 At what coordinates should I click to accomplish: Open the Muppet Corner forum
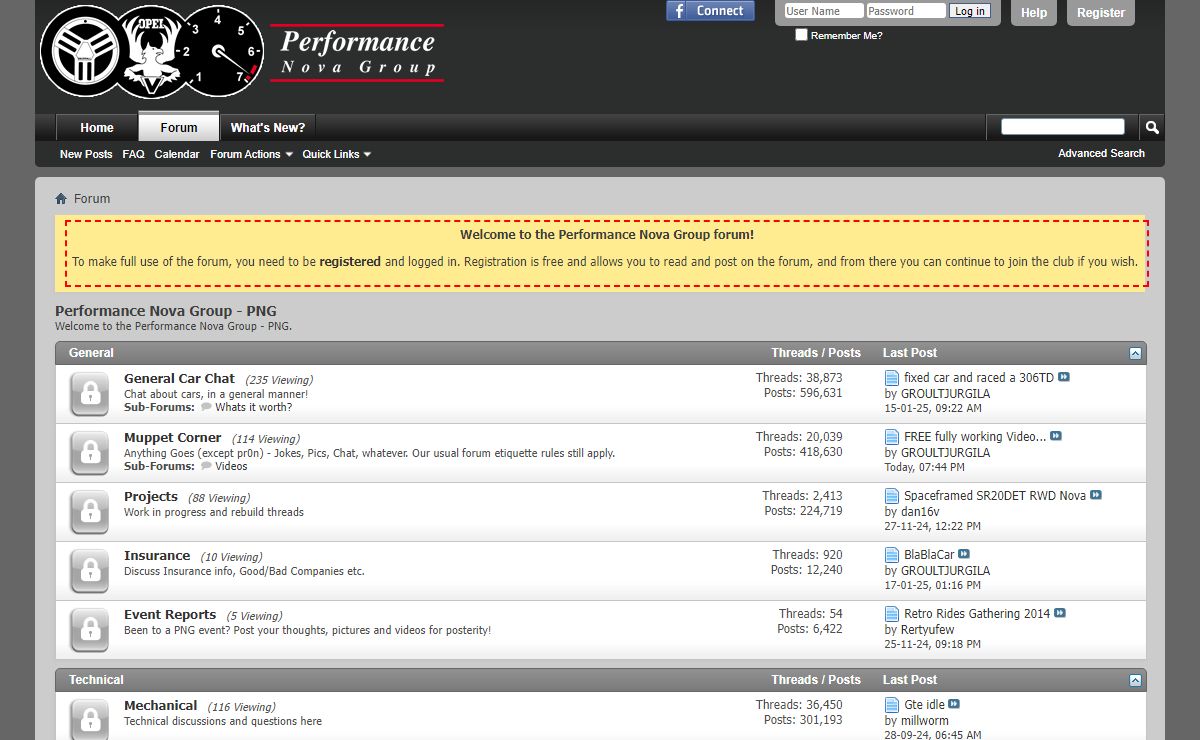click(x=172, y=437)
